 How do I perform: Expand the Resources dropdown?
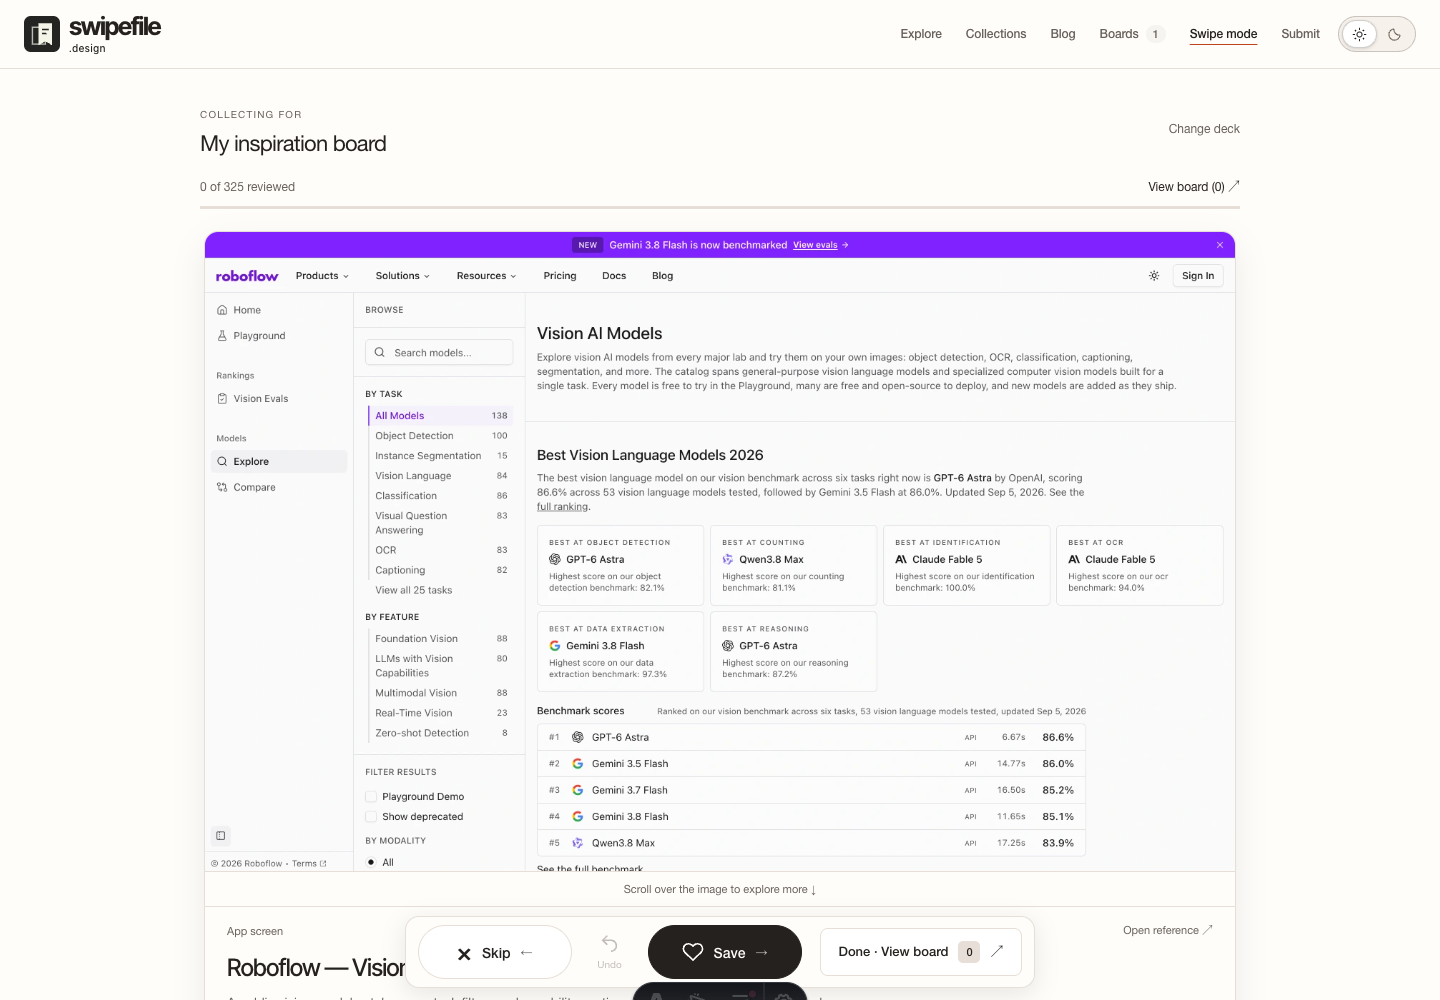[486, 276]
